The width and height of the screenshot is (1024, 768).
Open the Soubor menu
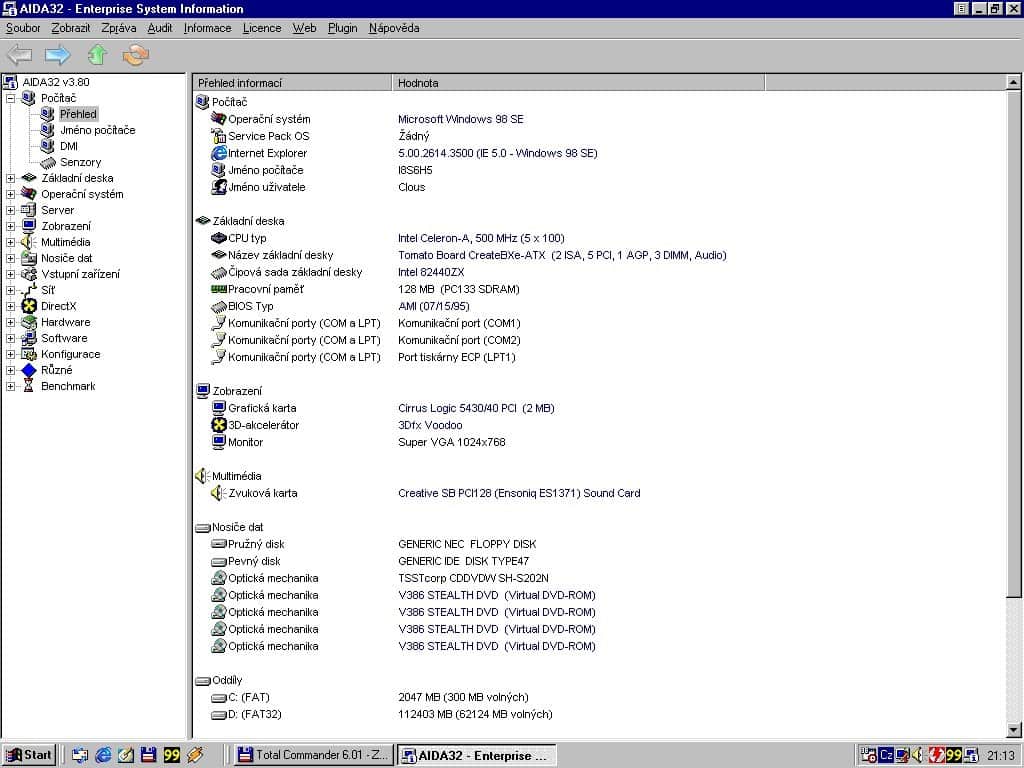coord(23,28)
